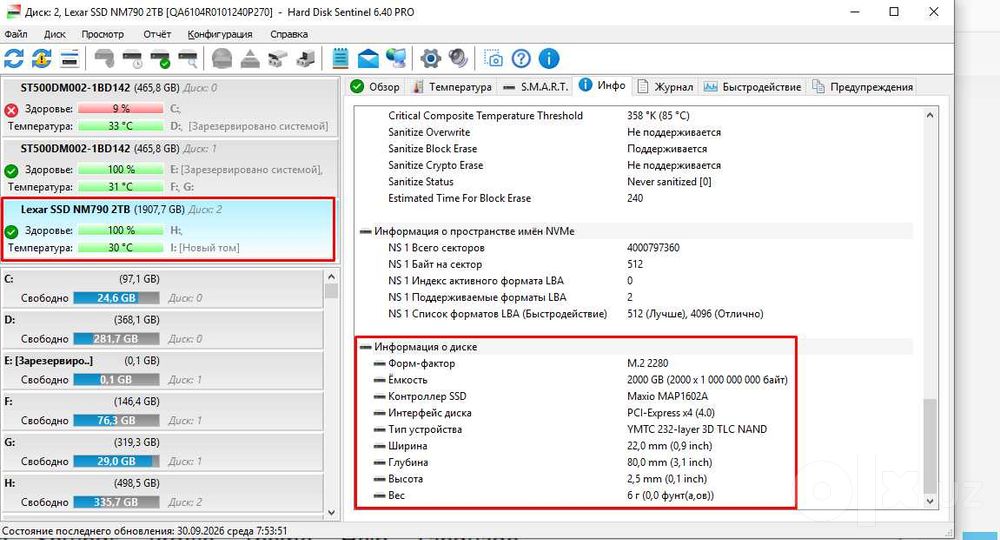
Task: Select partition H: (498,5 GB)
Action: click(x=163, y=492)
